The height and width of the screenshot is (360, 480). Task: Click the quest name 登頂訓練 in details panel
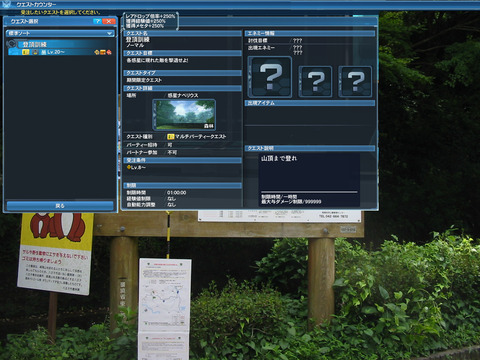pyautogui.click(x=138, y=40)
